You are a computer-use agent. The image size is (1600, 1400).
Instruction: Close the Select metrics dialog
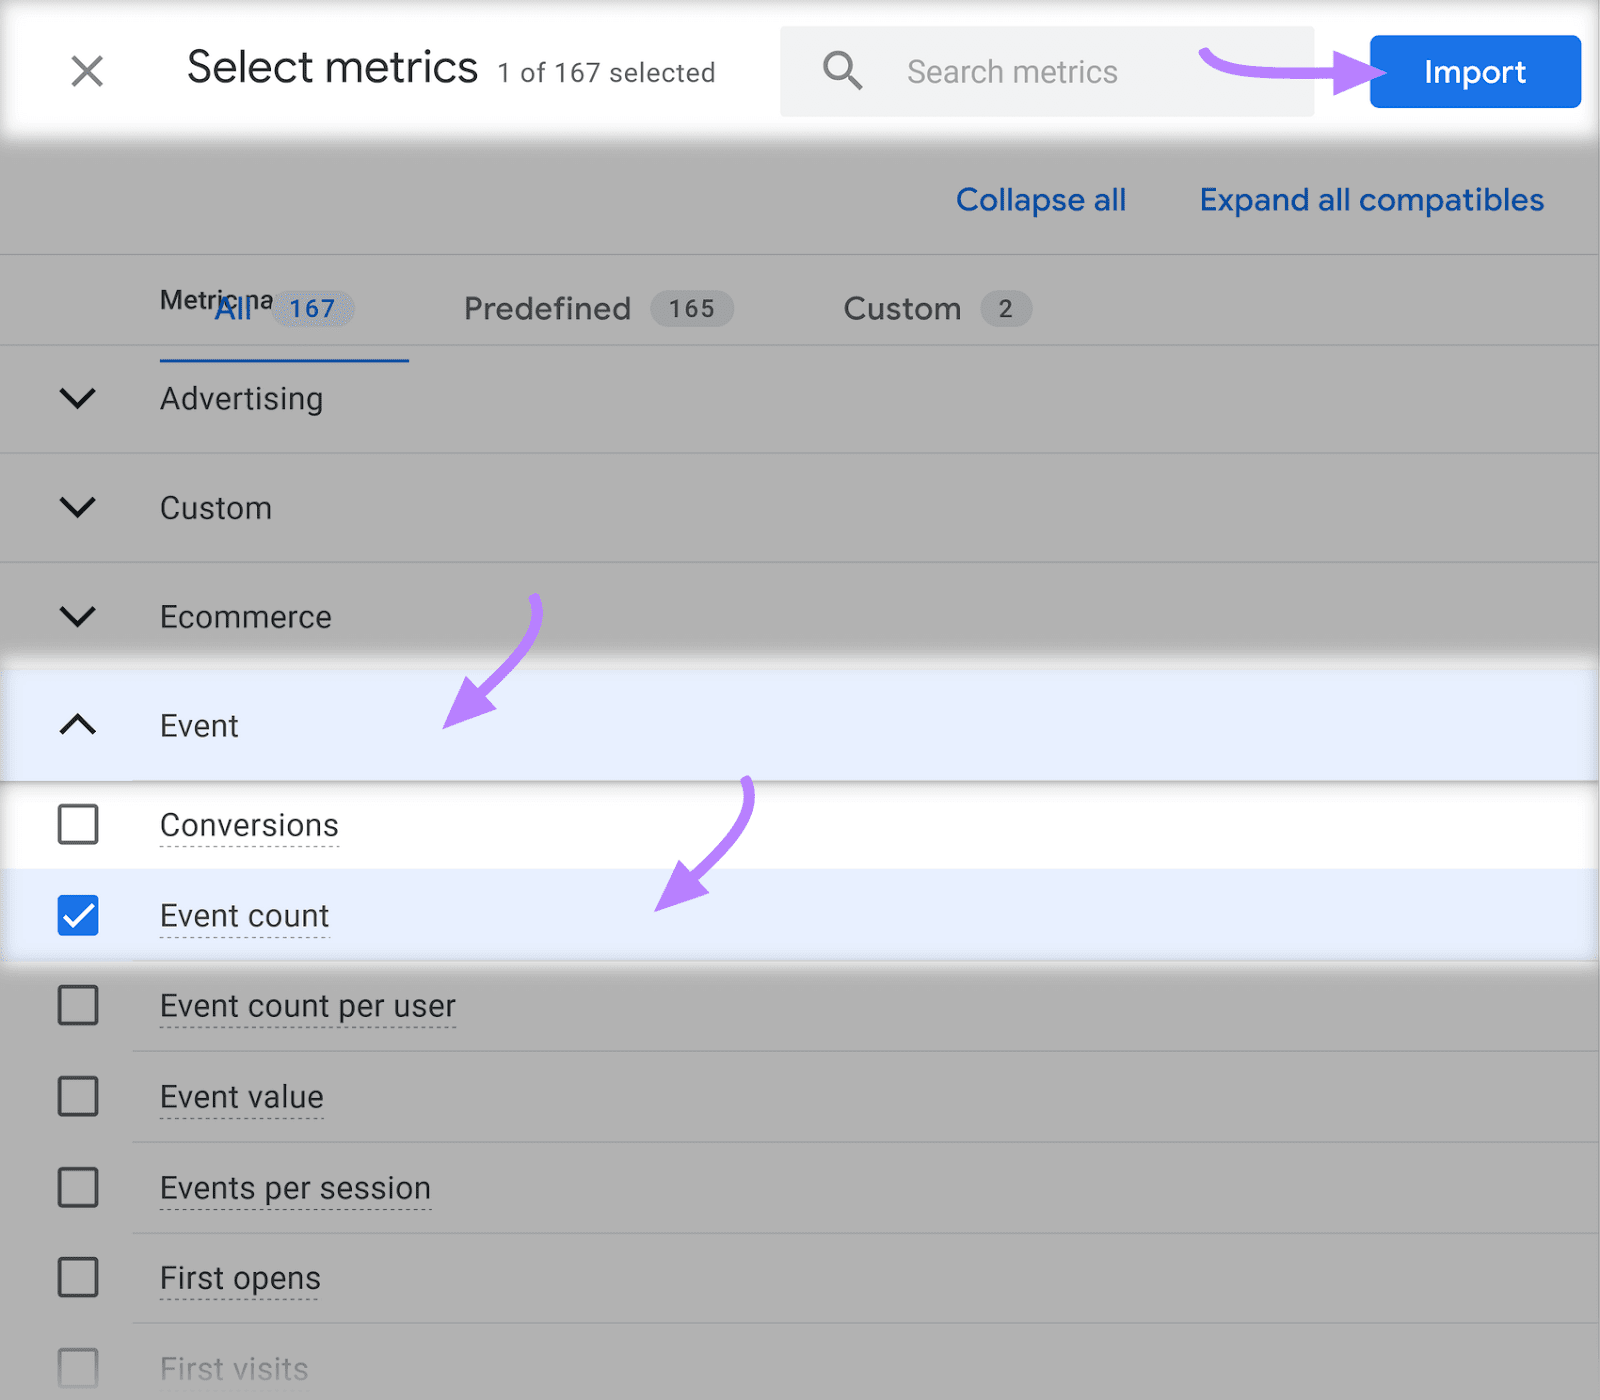point(87,71)
